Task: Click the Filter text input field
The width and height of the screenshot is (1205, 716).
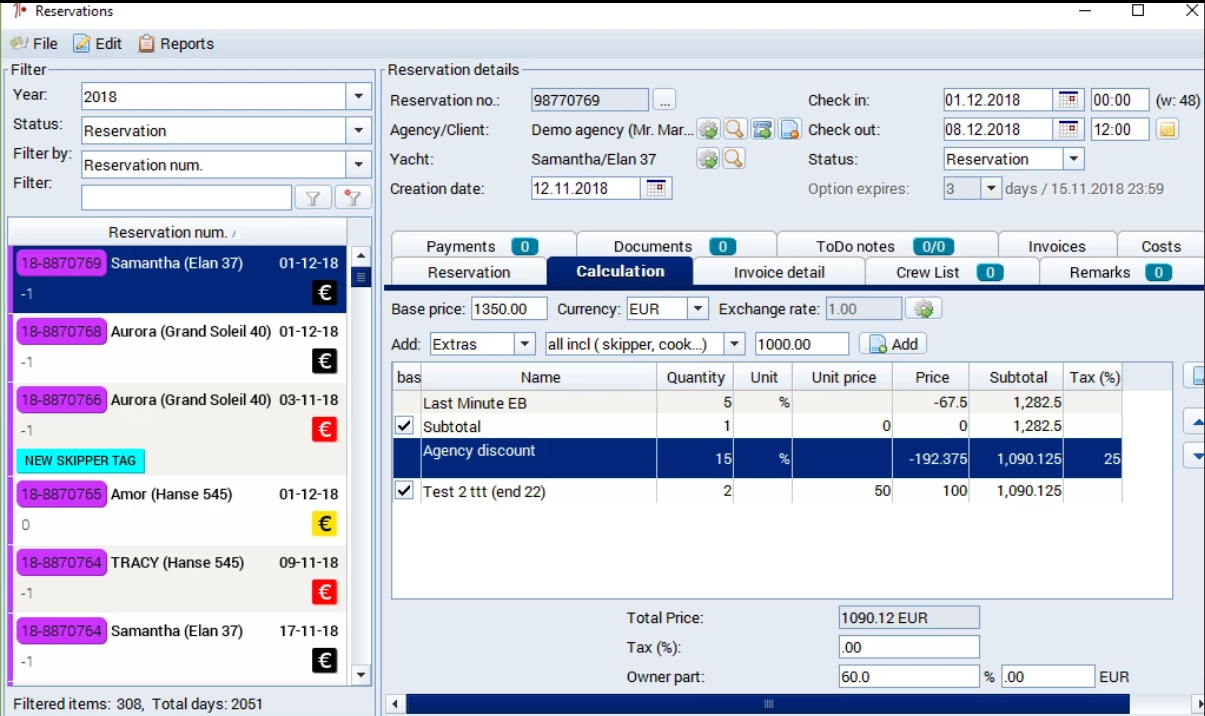Action: click(187, 197)
